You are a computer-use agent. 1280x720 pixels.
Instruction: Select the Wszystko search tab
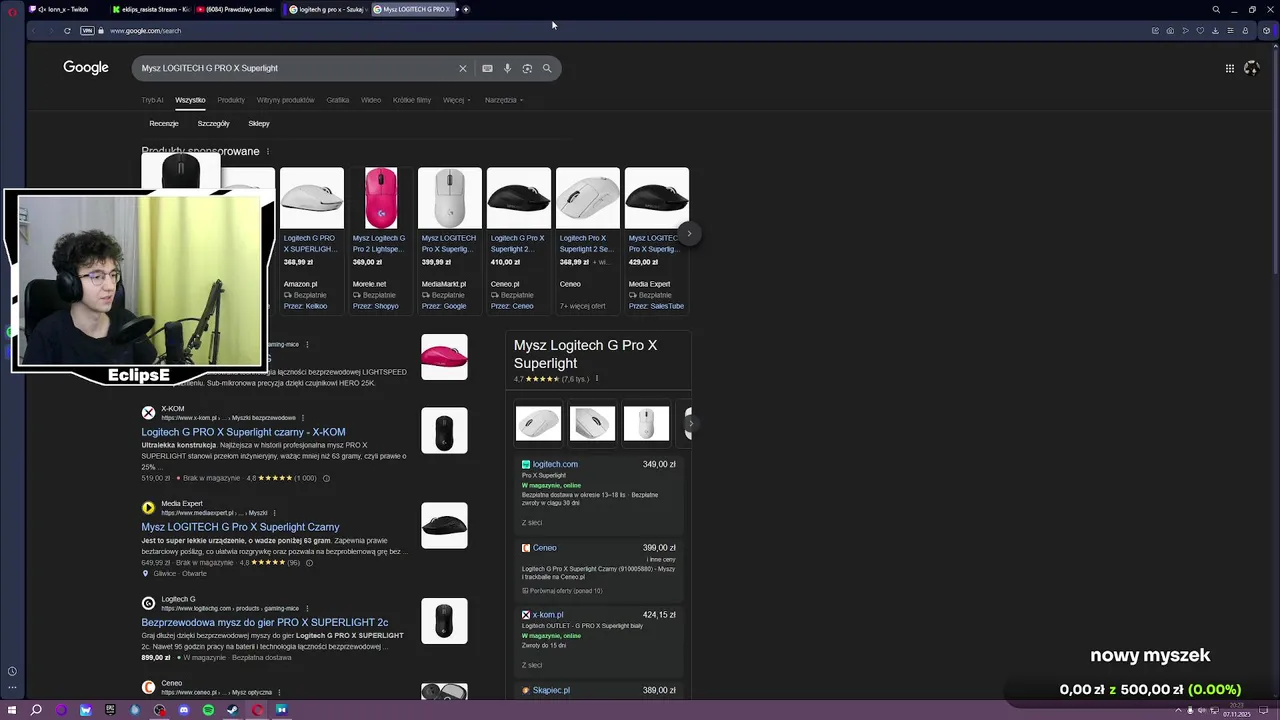(x=190, y=100)
